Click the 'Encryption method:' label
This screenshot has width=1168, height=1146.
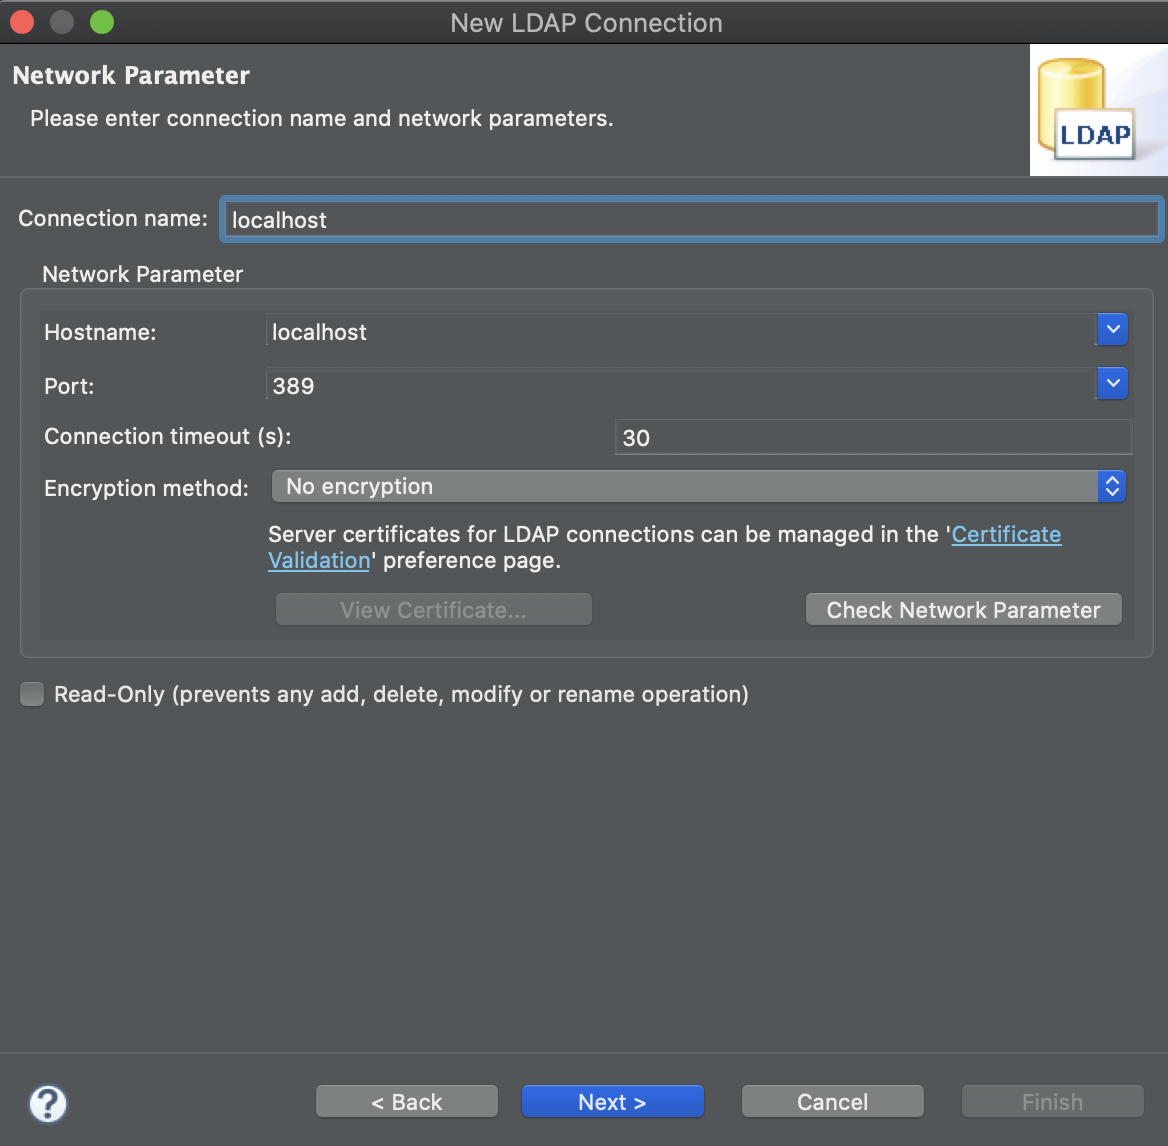146,488
